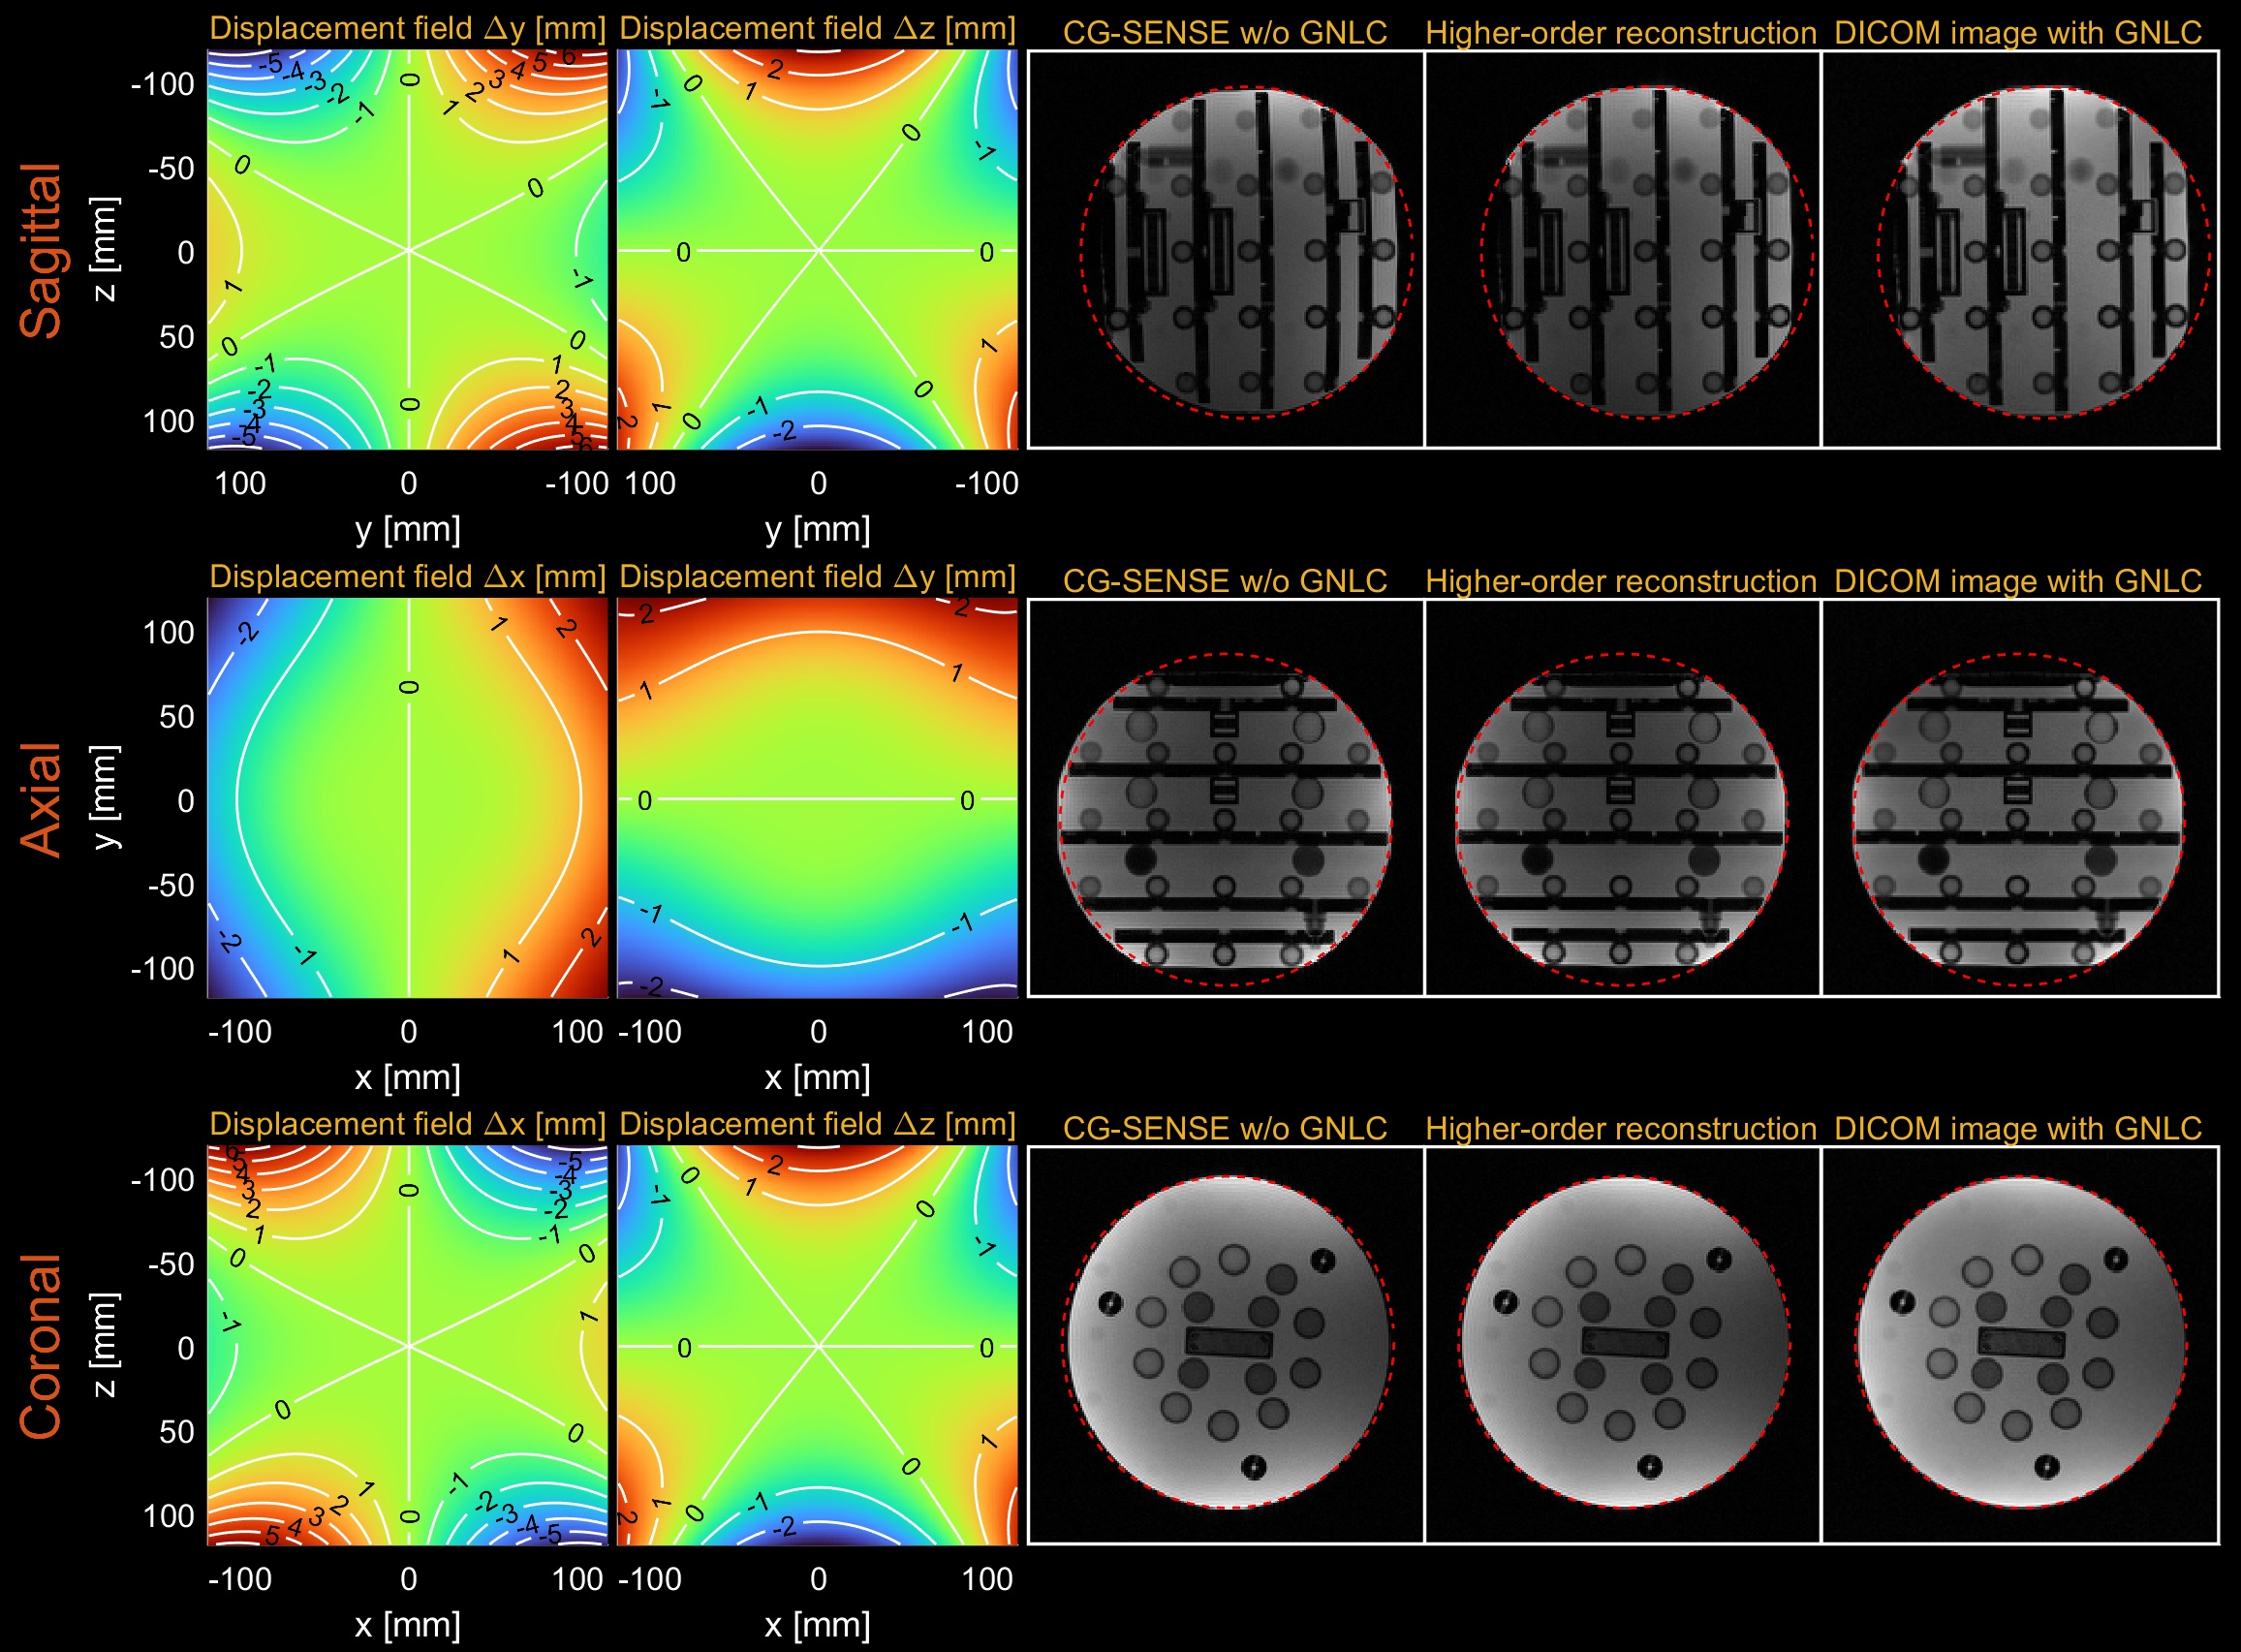Select the Coronal Higher-order reconstruction image
Image resolution: width=2241 pixels, height=1652 pixels.
click(x=1622, y=1345)
